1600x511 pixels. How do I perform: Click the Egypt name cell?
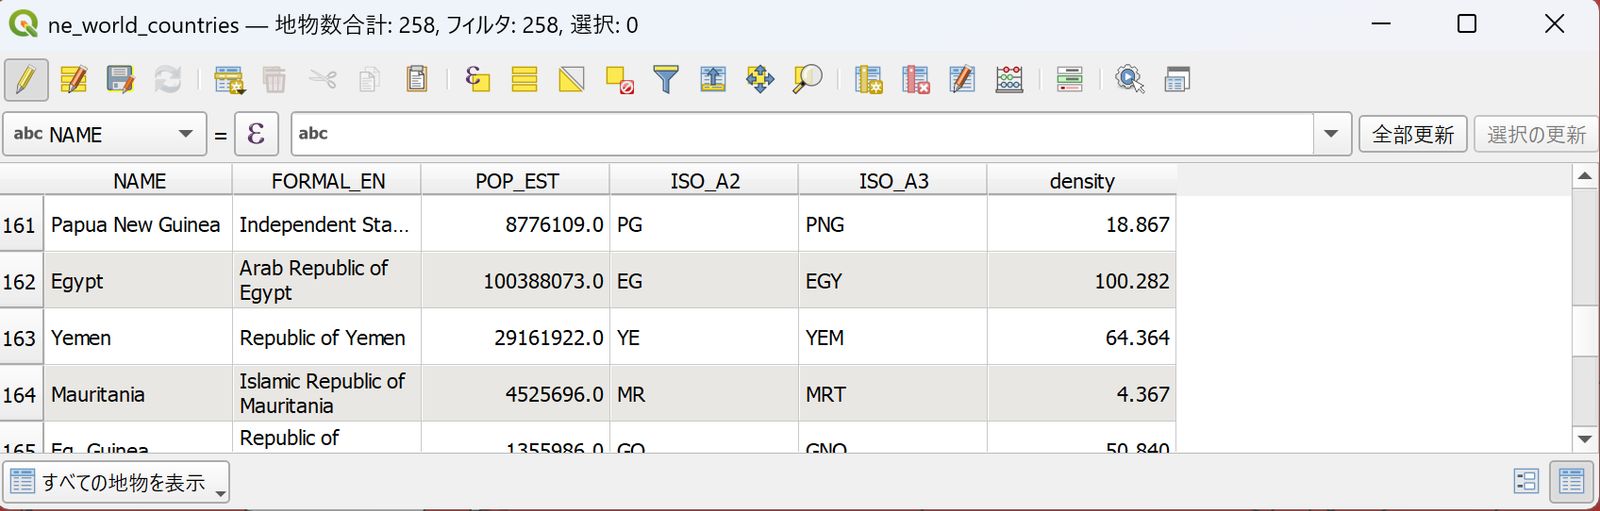click(x=138, y=281)
